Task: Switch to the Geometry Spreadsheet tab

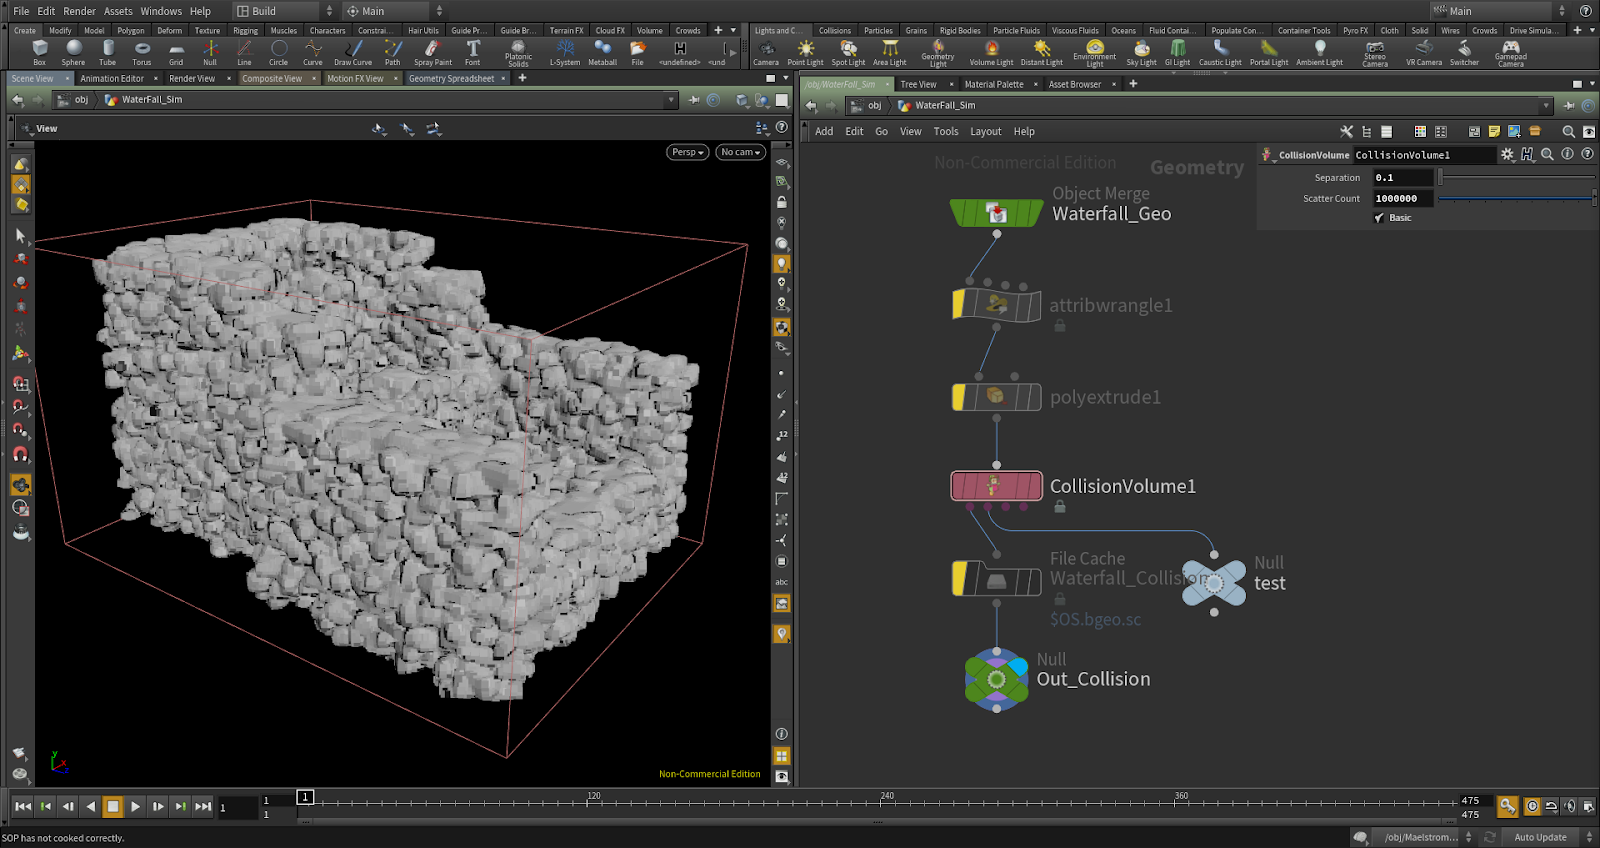Action: click(451, 78)
